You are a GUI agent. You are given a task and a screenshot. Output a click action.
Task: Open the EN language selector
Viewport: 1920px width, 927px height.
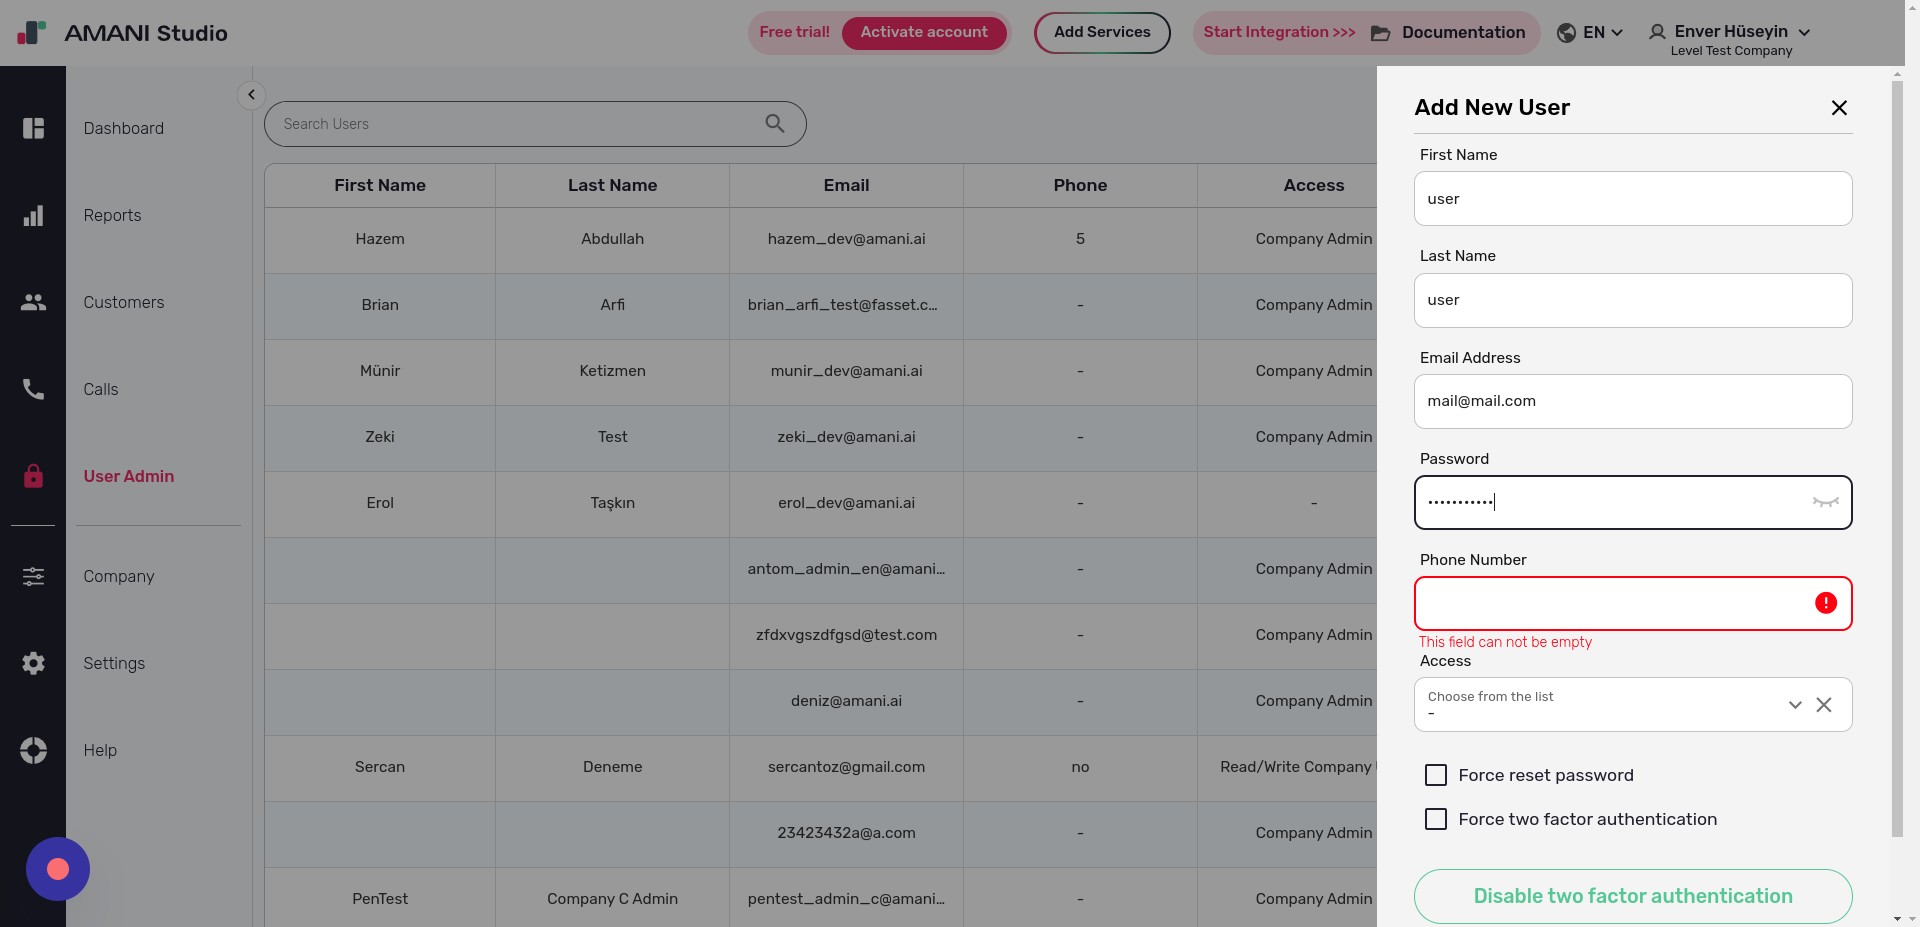[1590, 32]
